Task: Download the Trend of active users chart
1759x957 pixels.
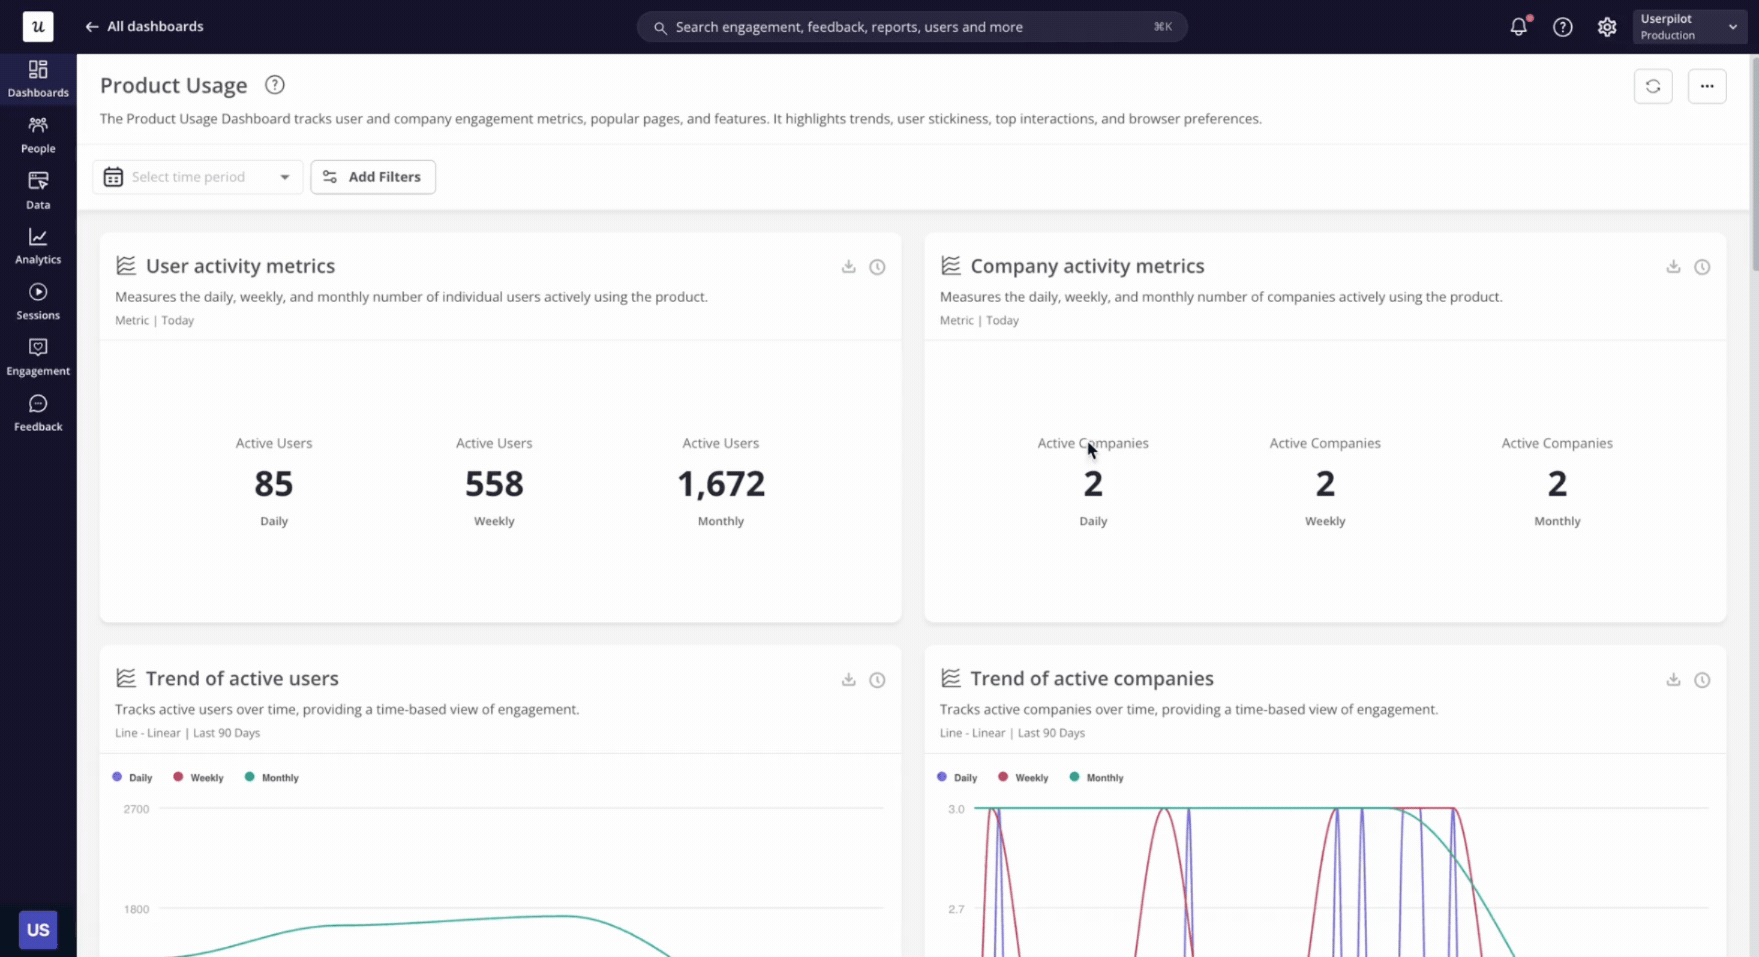Action: (848, 679)
